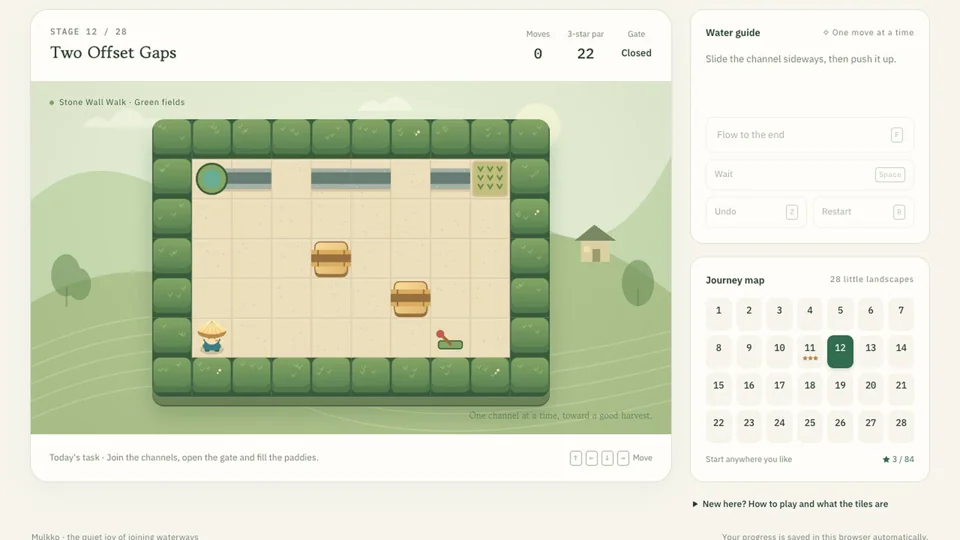Viewport: 960px width, 540px height.
Task: Click the up arrow move key
Action: click(x=576, y=458)
